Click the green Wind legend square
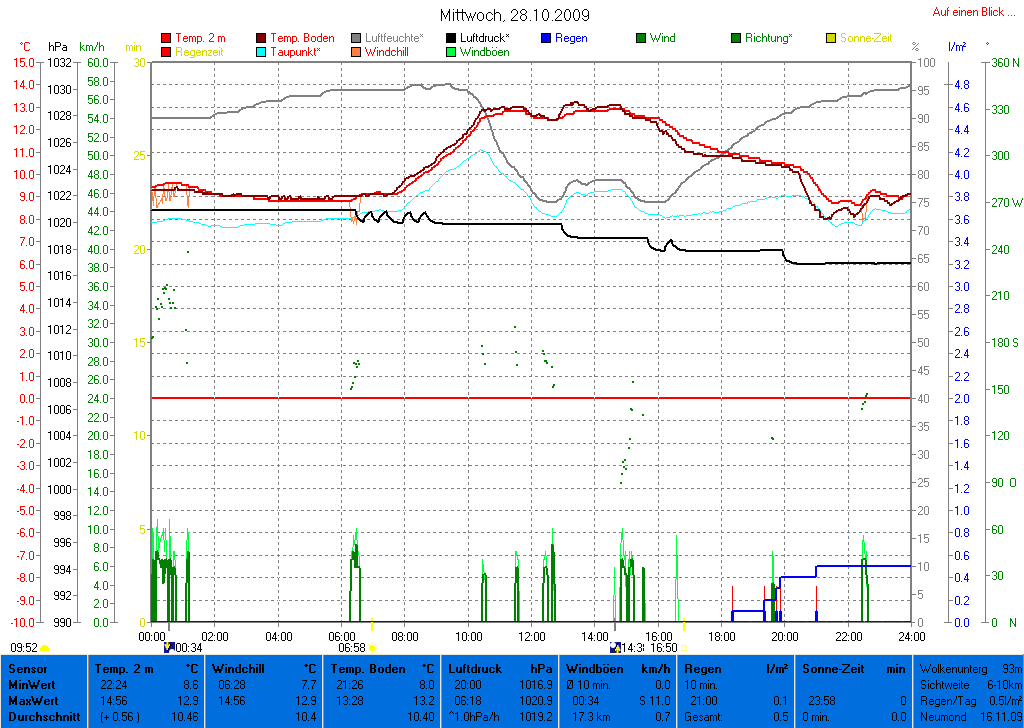This screenshot has height=728, width=1024. coord(641,38)
